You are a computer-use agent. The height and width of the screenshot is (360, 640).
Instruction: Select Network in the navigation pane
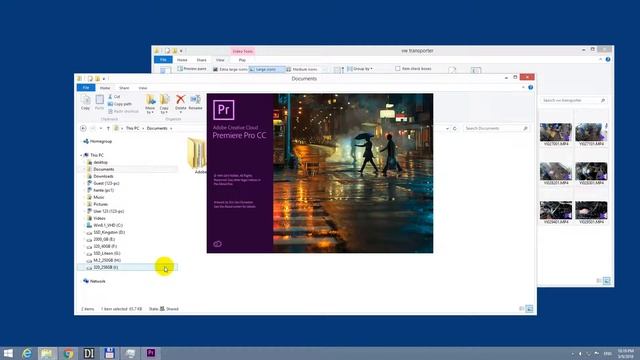94,281
